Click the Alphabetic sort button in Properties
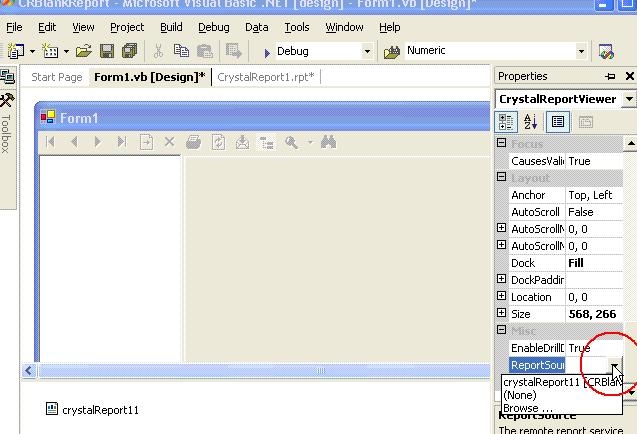 click(531, 122)
